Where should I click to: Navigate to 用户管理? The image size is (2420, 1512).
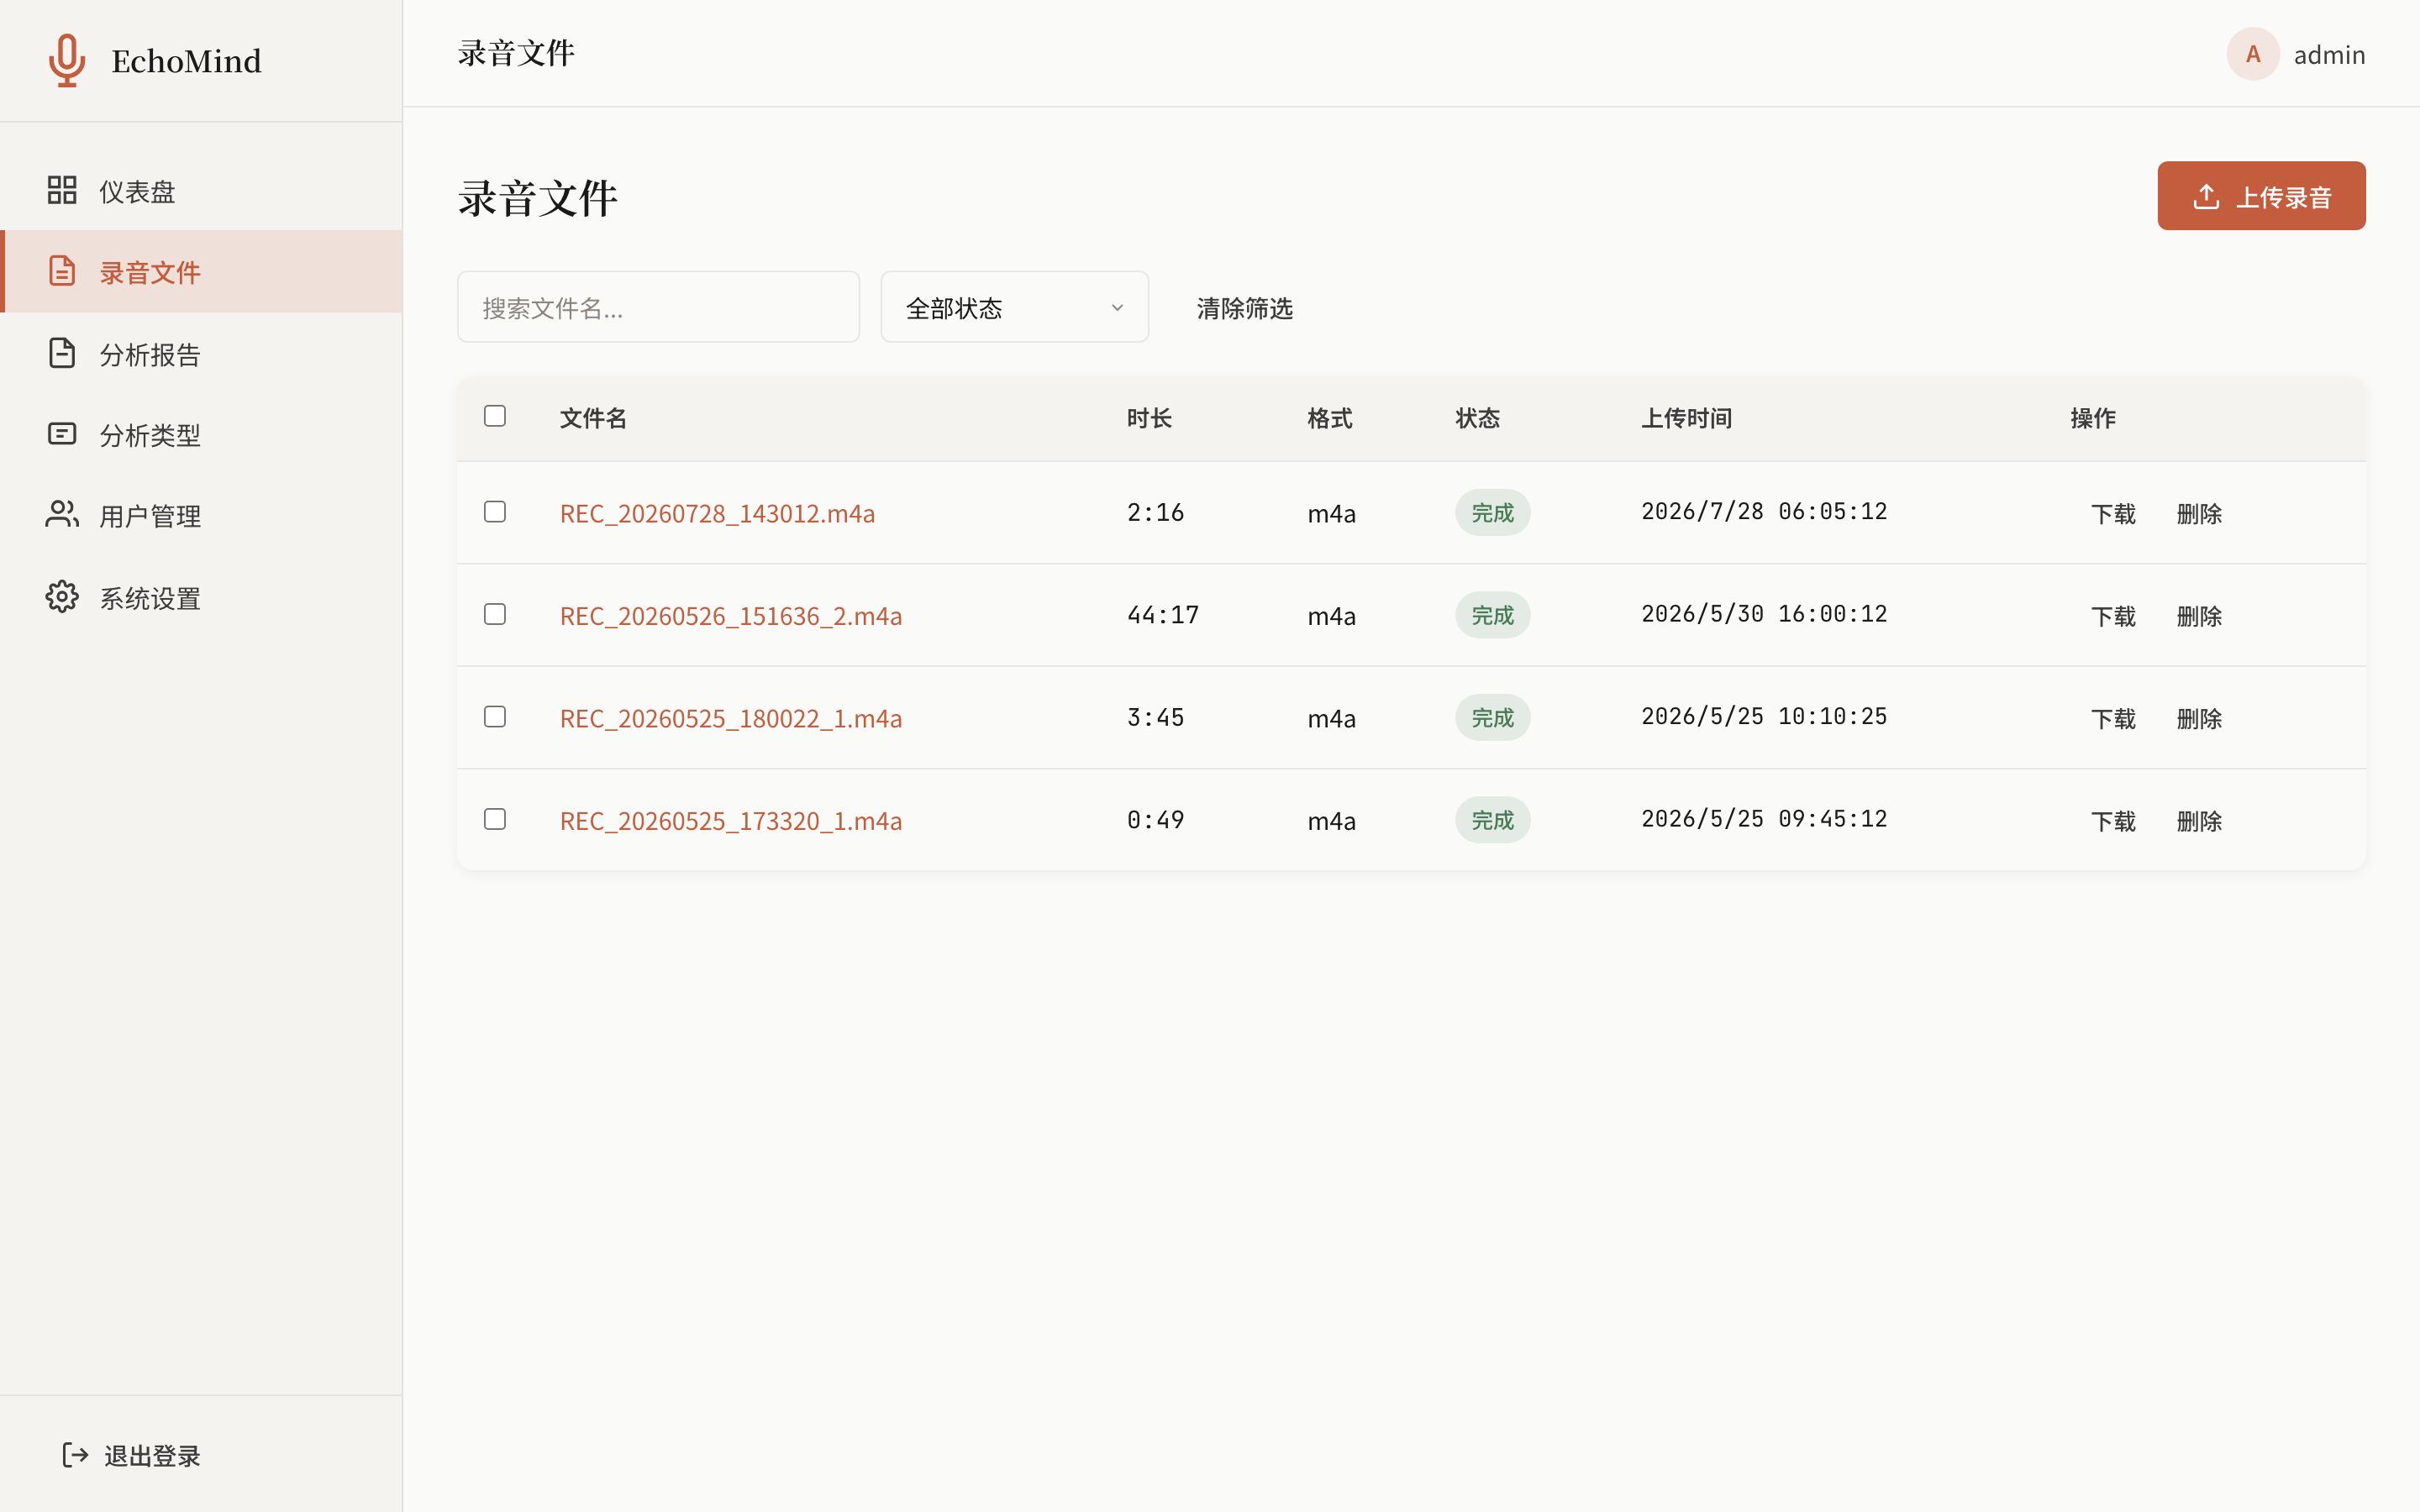201,515
